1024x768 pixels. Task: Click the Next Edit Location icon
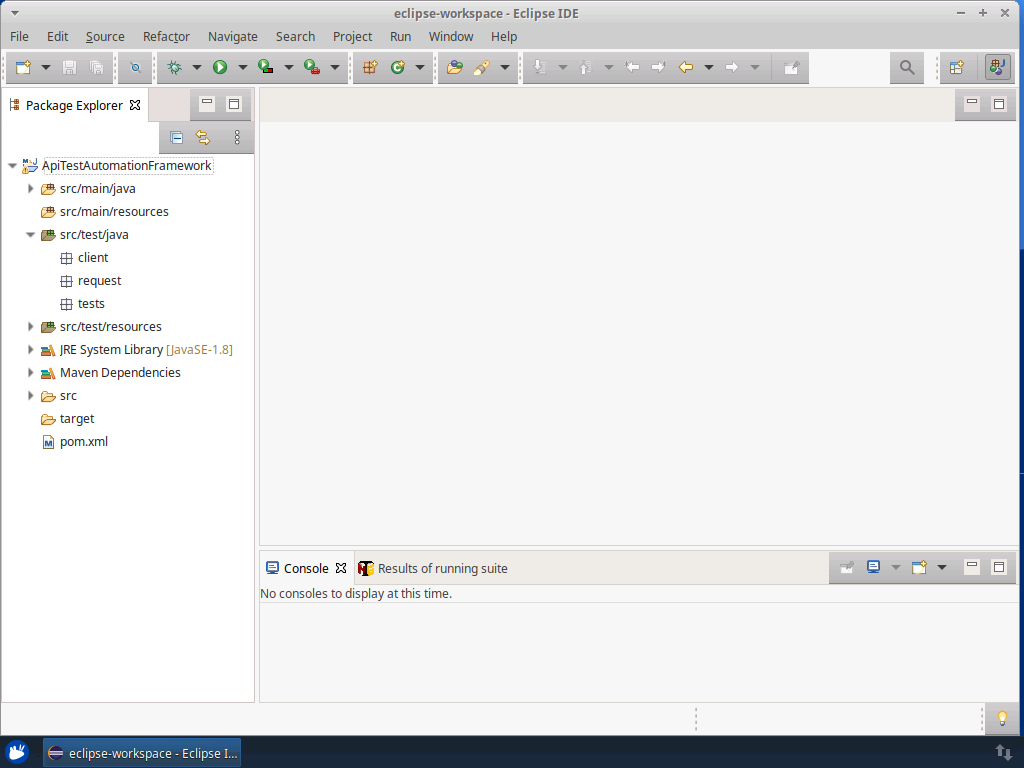coord(658,67)
